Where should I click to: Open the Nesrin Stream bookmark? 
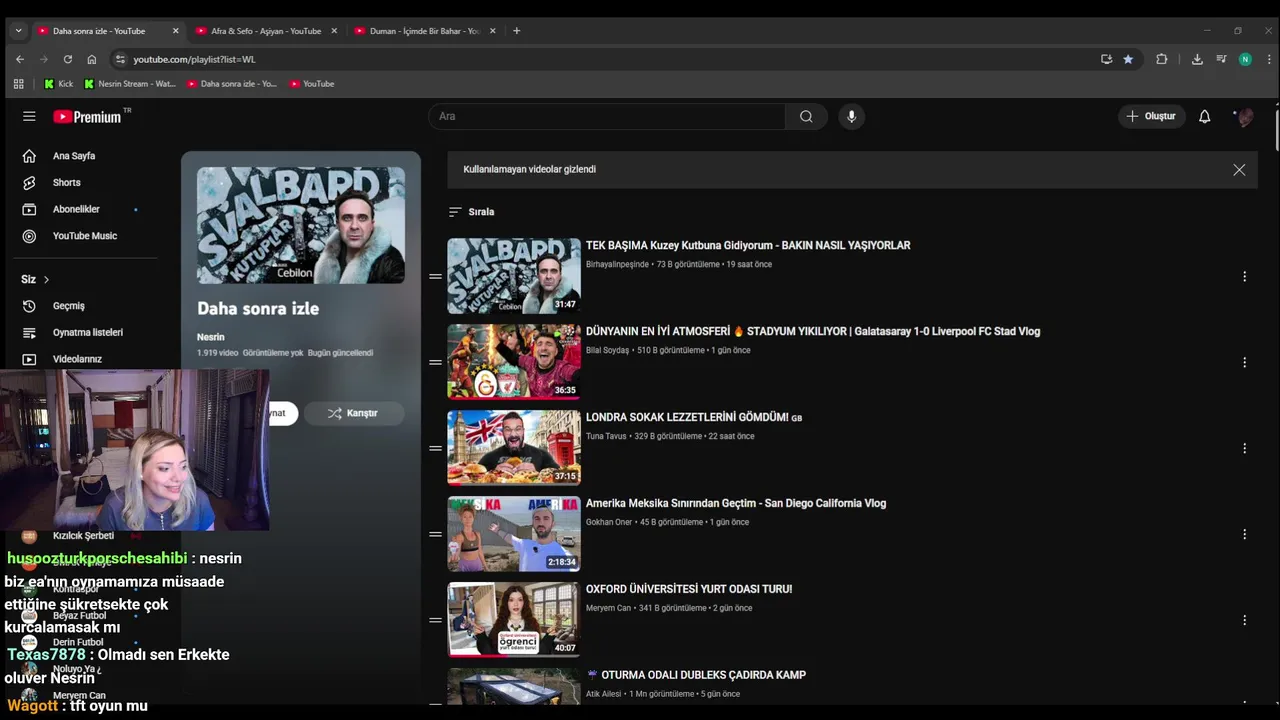point(129,84)
